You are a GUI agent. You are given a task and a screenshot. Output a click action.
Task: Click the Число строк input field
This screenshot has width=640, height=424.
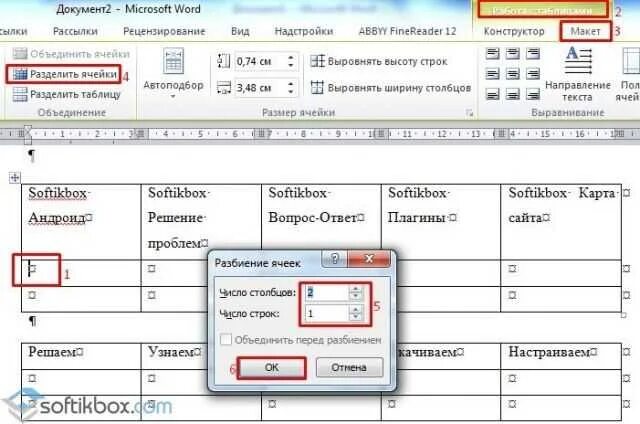tap(327, 313)
